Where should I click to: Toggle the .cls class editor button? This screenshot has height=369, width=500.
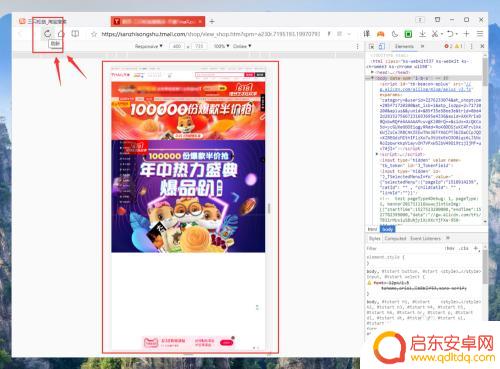464,248
